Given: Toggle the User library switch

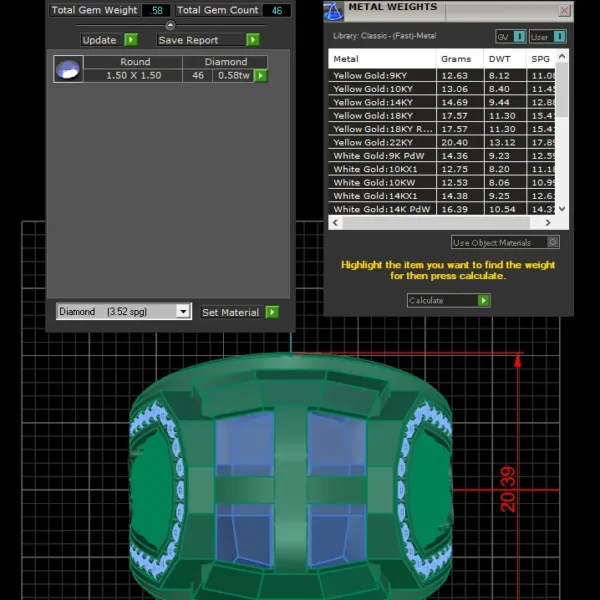Looking at the screenshot, I should pyautogui.click(x=559, y=37).
